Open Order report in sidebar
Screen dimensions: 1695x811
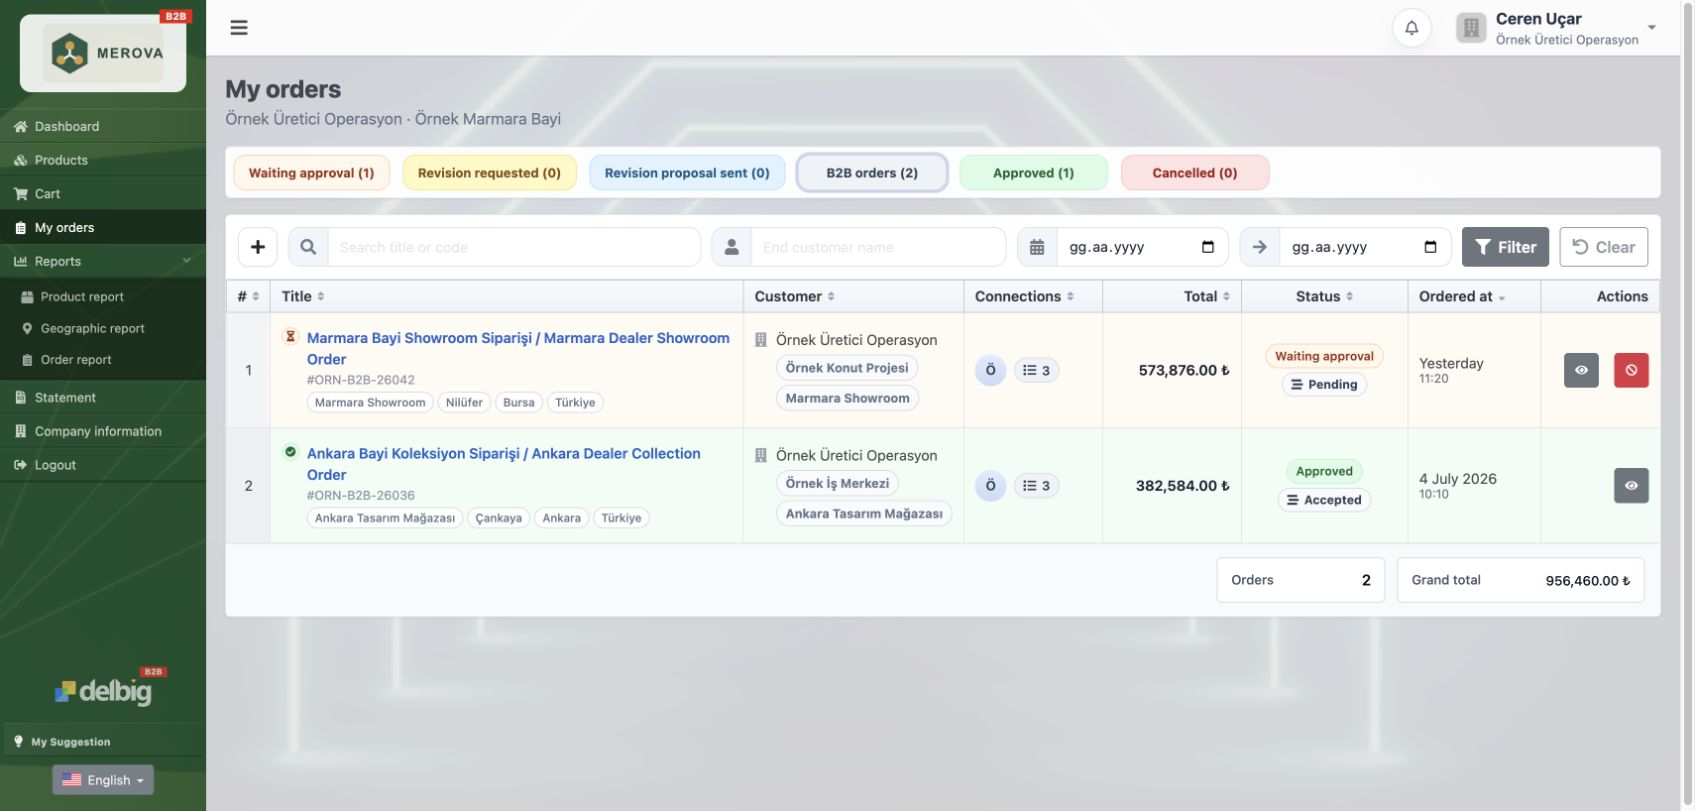[103, 360]
